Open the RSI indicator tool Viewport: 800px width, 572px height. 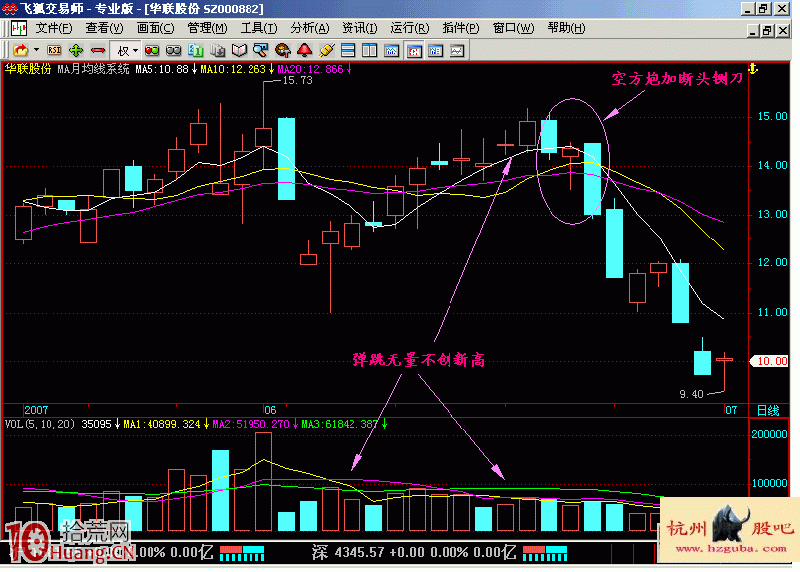[x=54, y=51]
